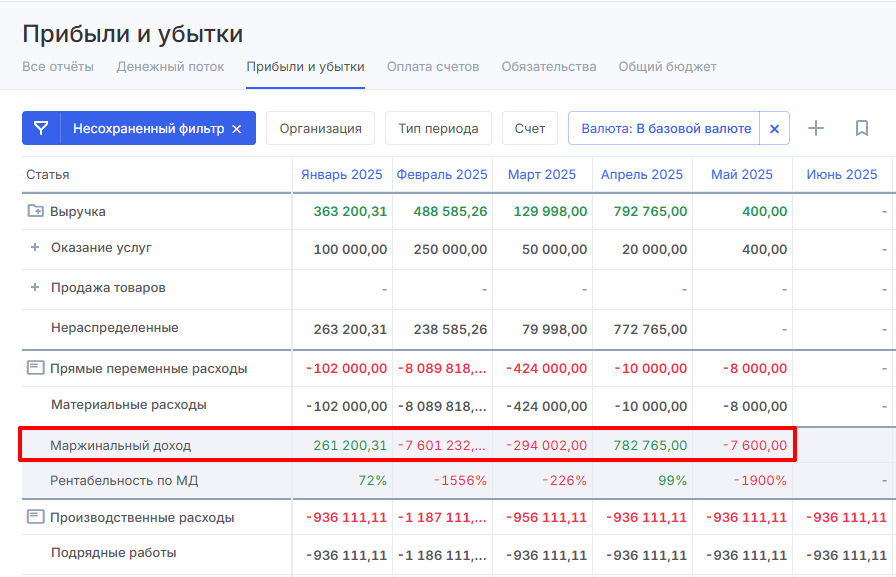Screen dimensions: 896x577
Task: Click the Прямые переменные расходы group icon
Action: click(x=36, y=368)
